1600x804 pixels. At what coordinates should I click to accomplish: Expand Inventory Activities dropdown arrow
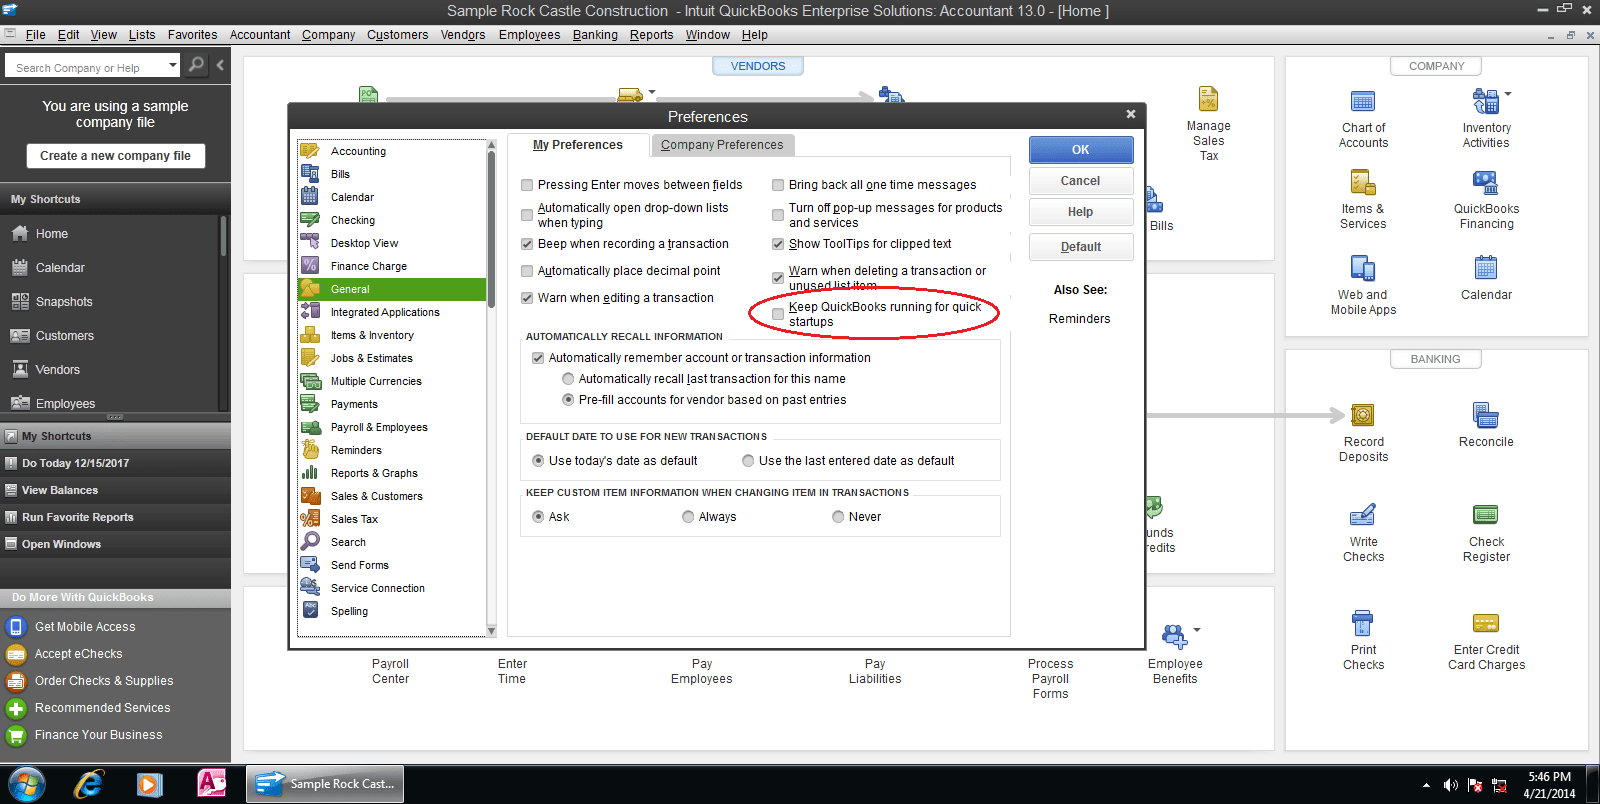click(x=1507, y=94)
